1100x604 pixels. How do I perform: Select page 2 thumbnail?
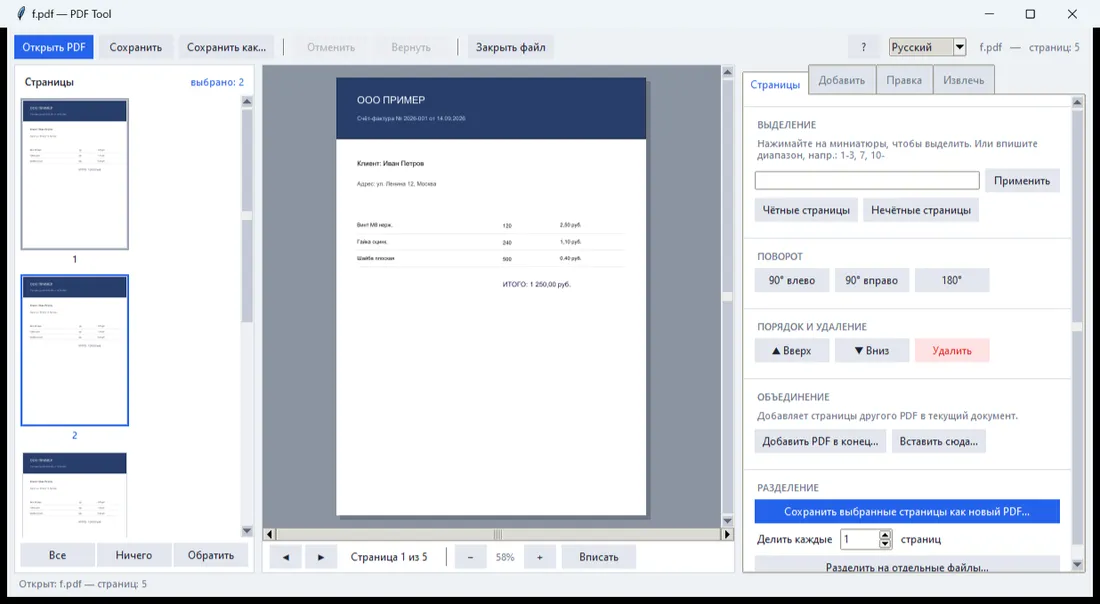74,350
